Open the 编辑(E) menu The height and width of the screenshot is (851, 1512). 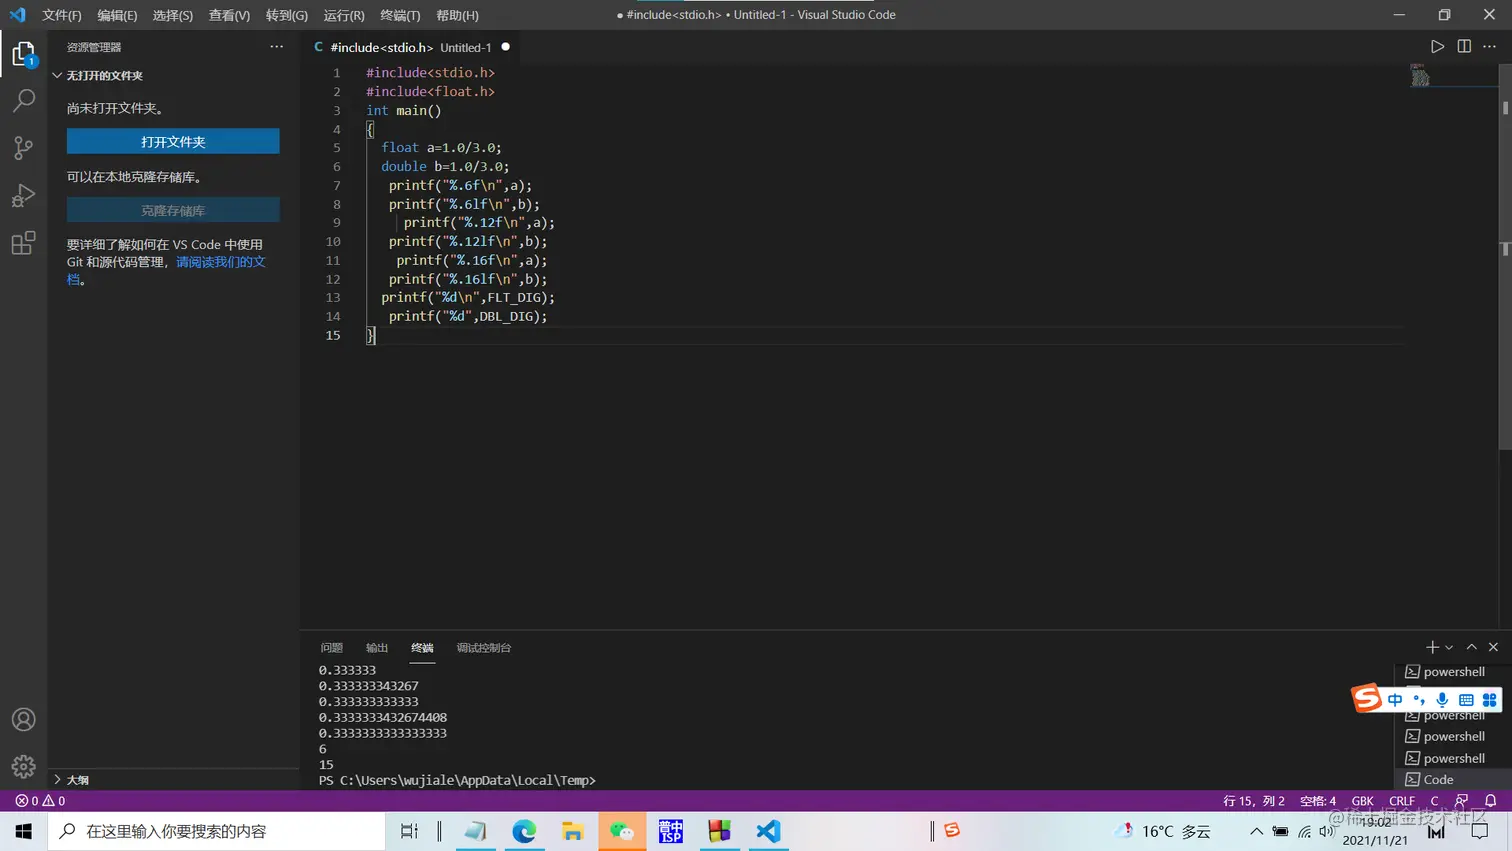[117, 15]
